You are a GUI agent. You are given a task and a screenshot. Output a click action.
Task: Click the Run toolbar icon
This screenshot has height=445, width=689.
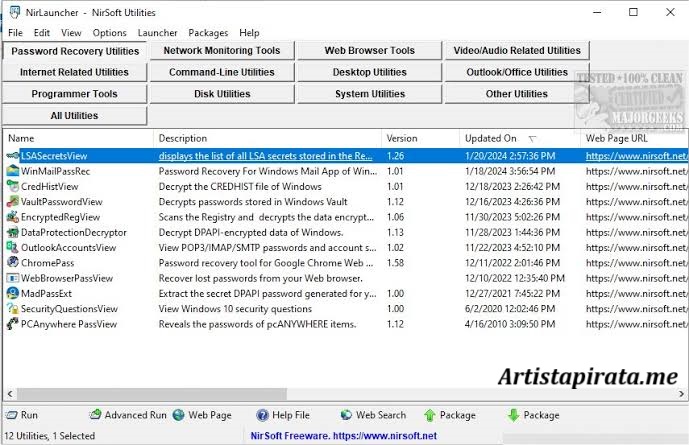11,415
